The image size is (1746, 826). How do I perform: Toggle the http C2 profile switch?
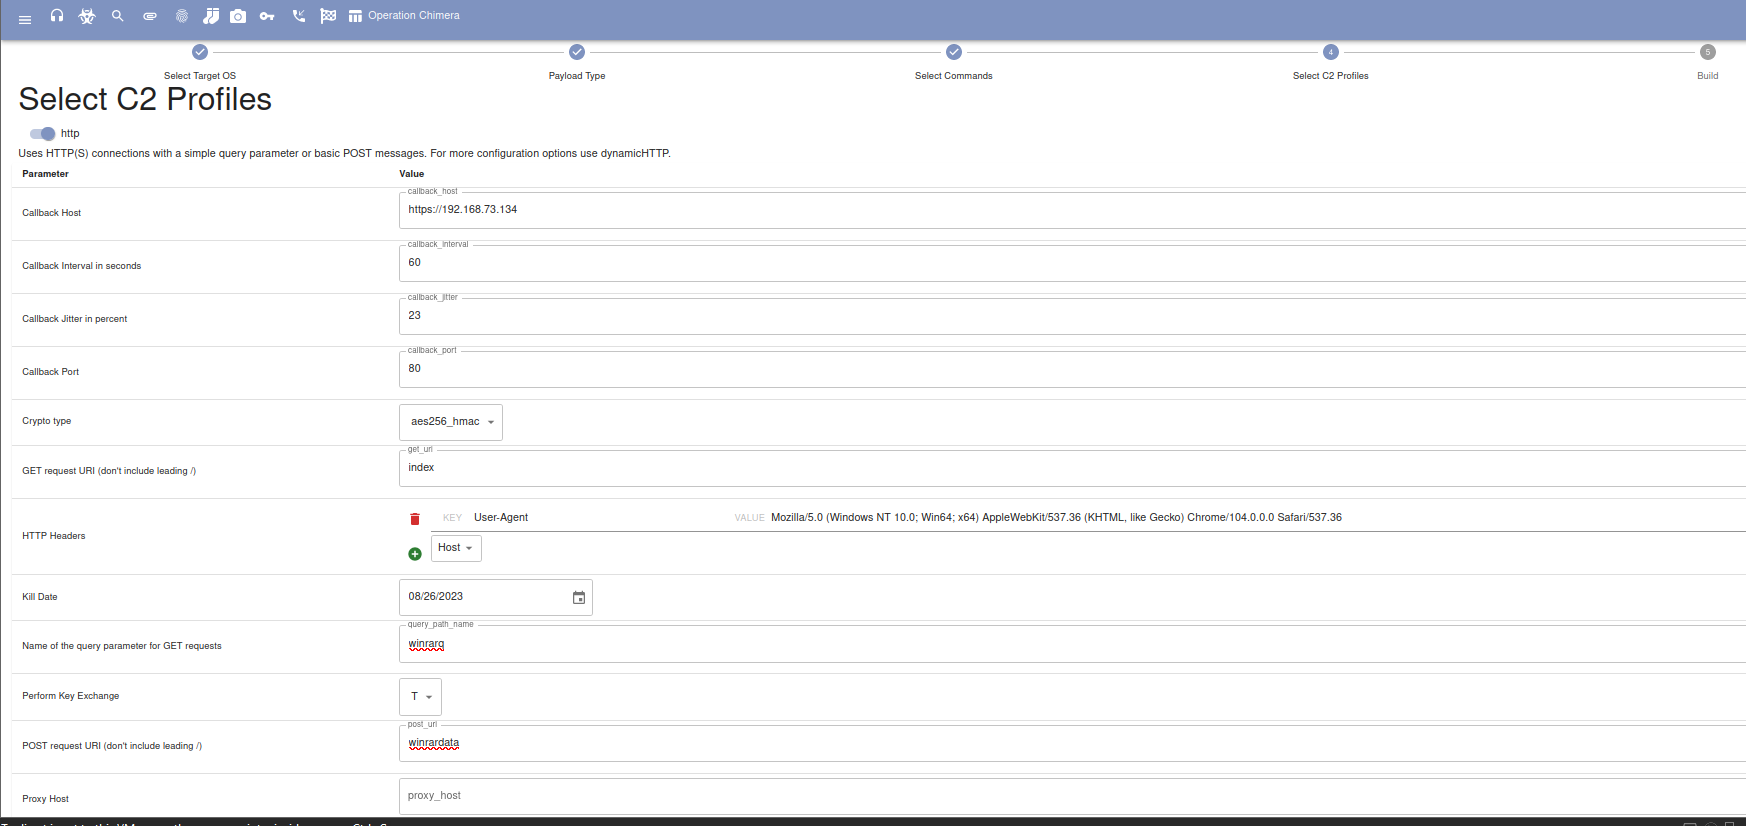tap(42, 134)
